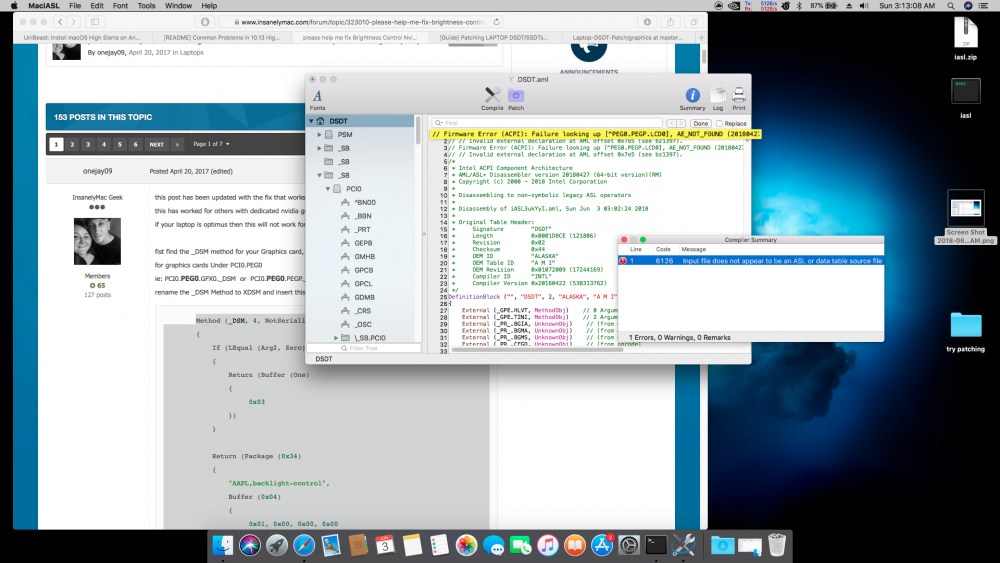Switch to the Laptop-DSDT-Patch/graphics tab
The height and width of the screenshot is (563, 1000).
[x=628, y=38]
